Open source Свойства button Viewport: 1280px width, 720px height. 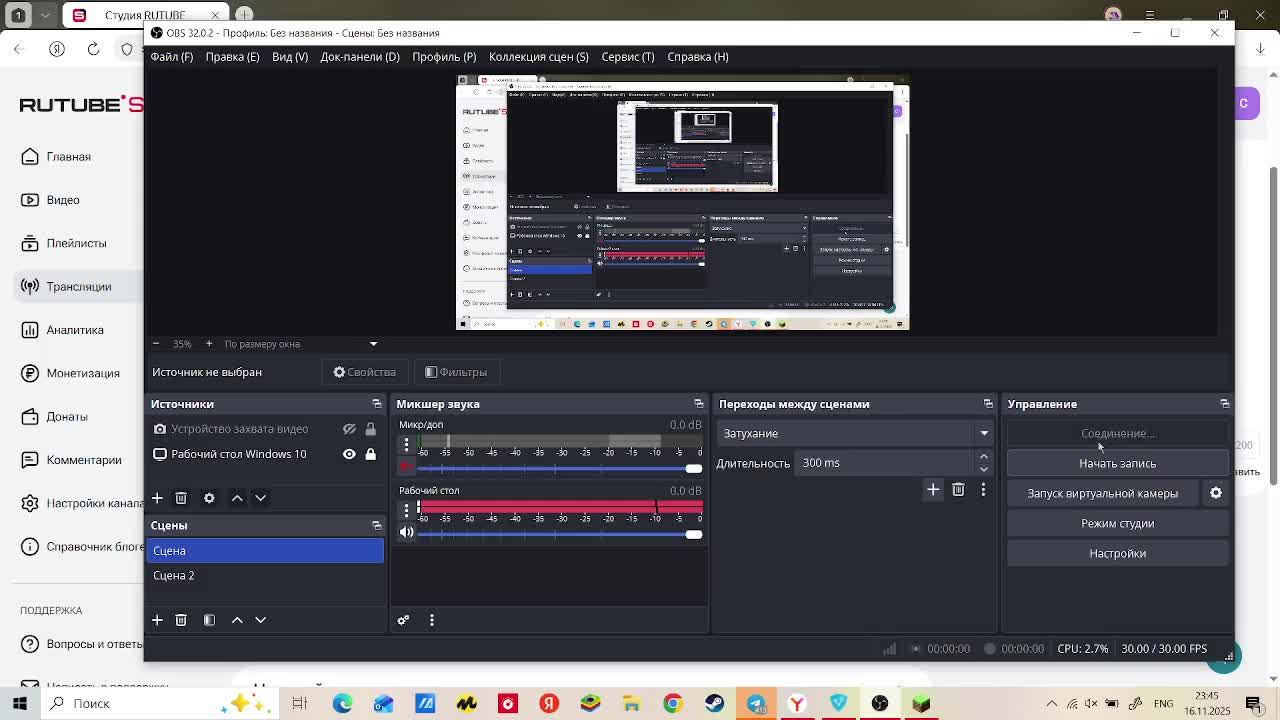(x=365, y=372)
